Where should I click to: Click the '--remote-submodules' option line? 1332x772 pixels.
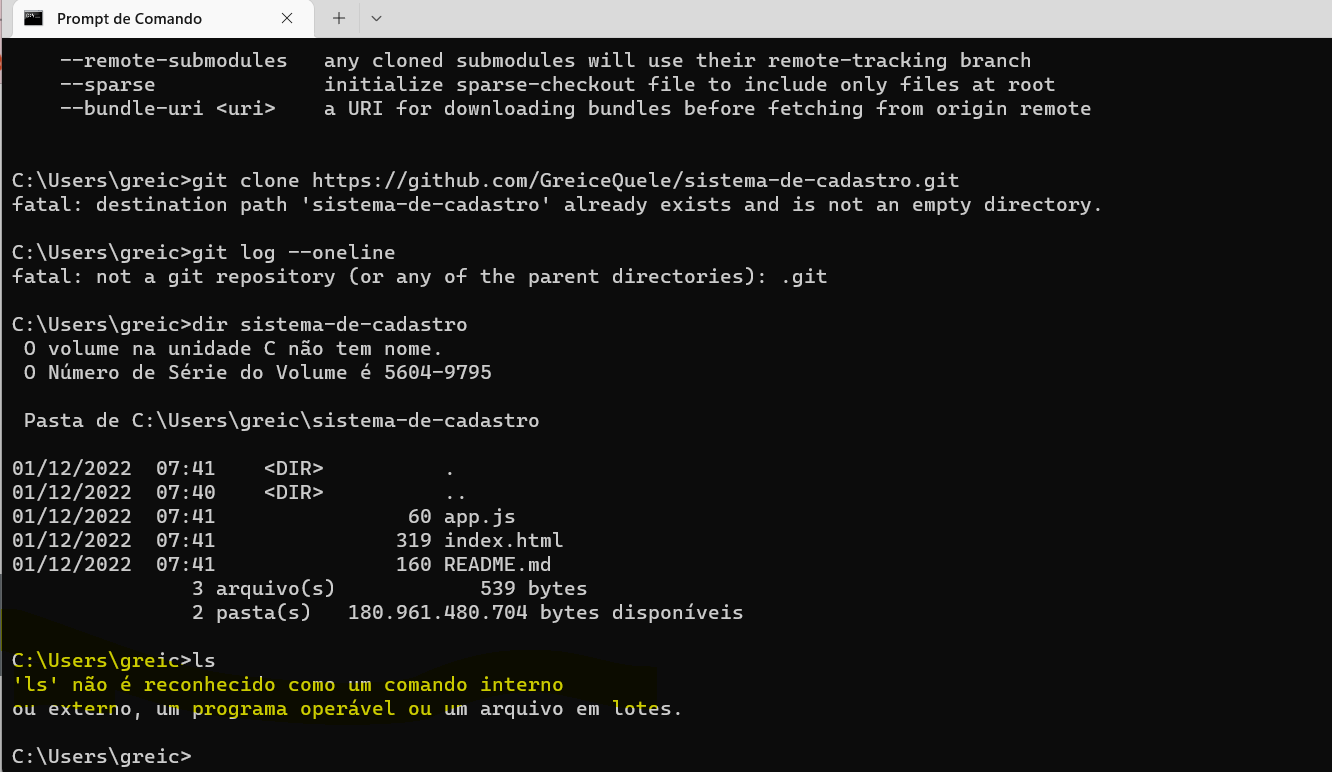point(545,61)
